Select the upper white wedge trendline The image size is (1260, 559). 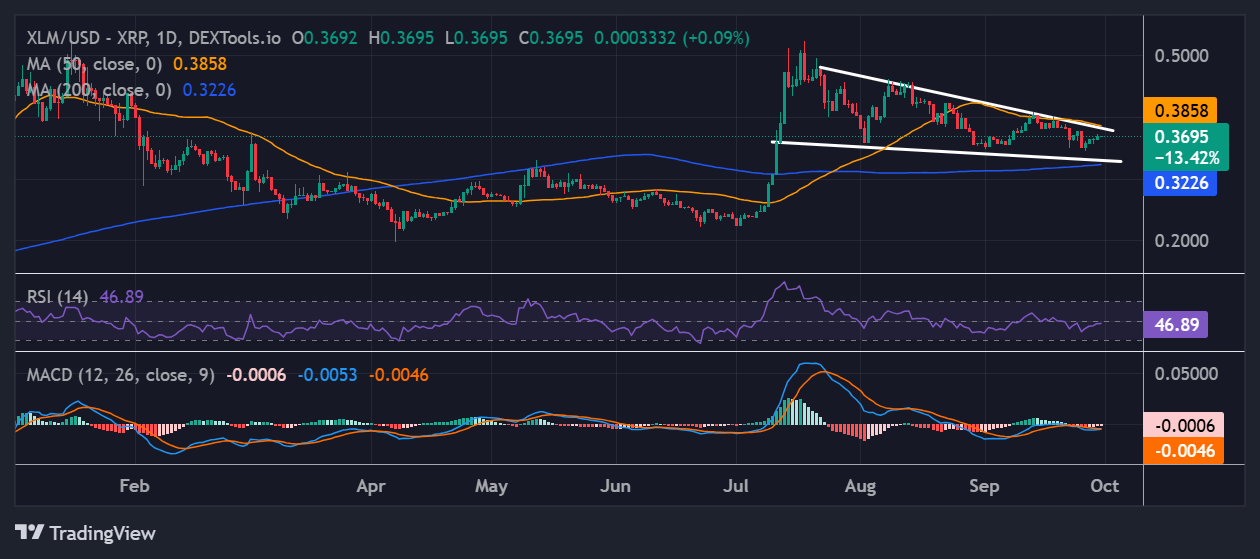(x=960, y=97)
